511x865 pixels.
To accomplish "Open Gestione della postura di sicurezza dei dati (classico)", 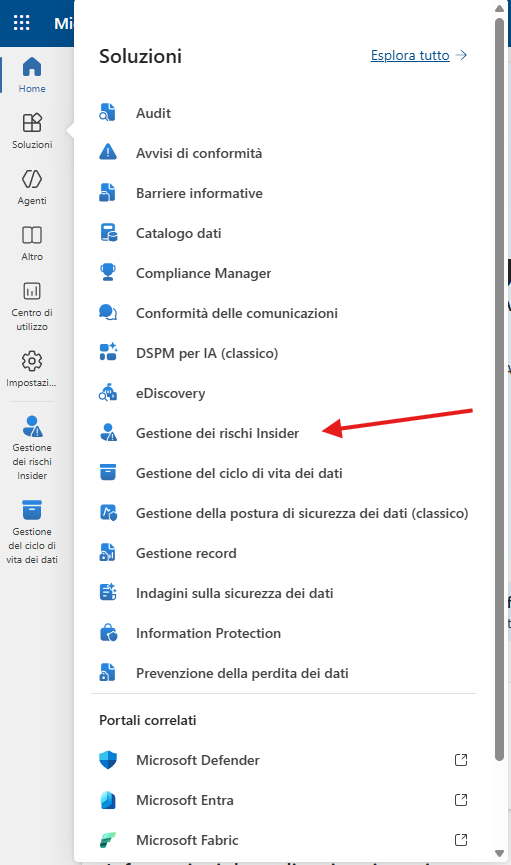I will click(302, 513).
